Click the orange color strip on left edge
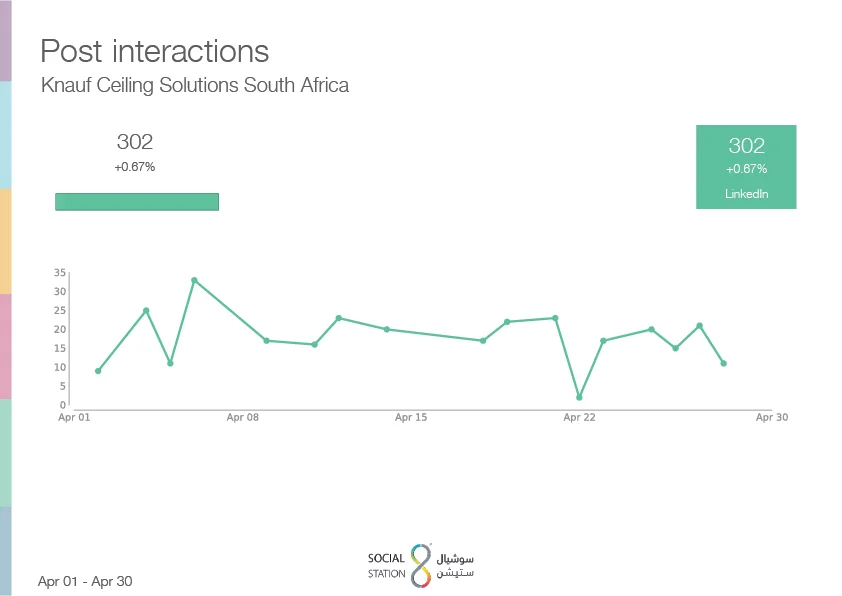The height and width of the screenshot is (596, 842). (5, 241)
